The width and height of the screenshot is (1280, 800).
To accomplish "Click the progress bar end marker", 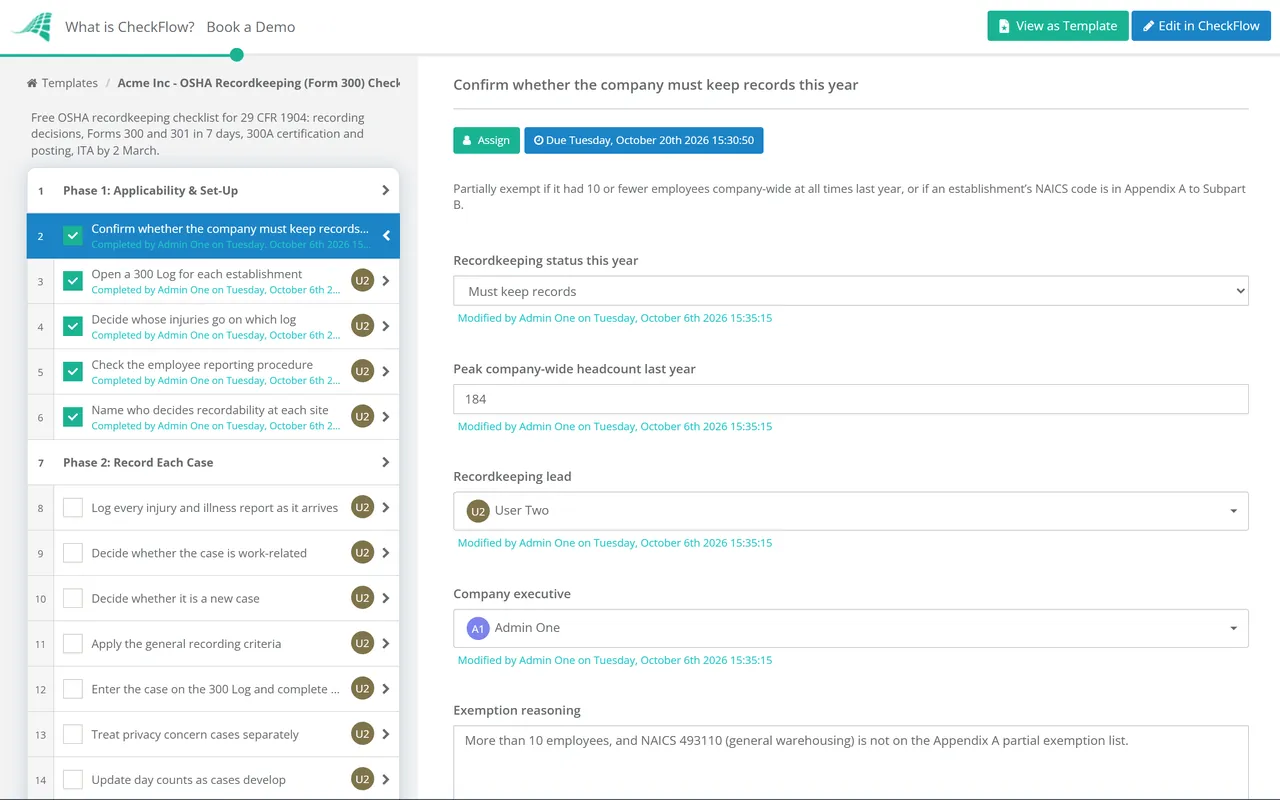I will 237,55.
